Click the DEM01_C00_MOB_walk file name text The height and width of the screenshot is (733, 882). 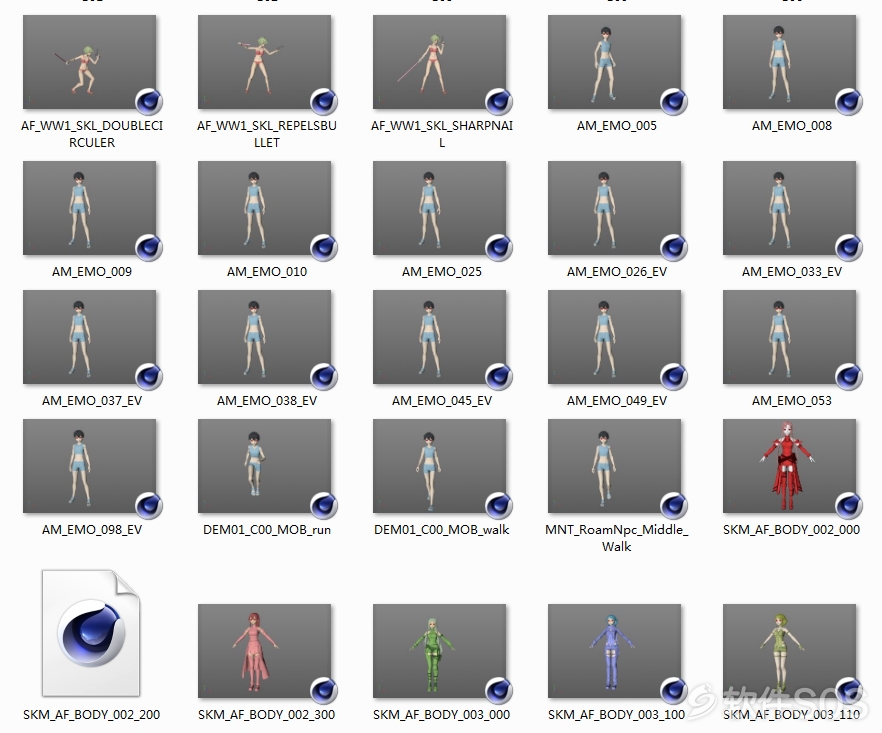pos(442,529)
